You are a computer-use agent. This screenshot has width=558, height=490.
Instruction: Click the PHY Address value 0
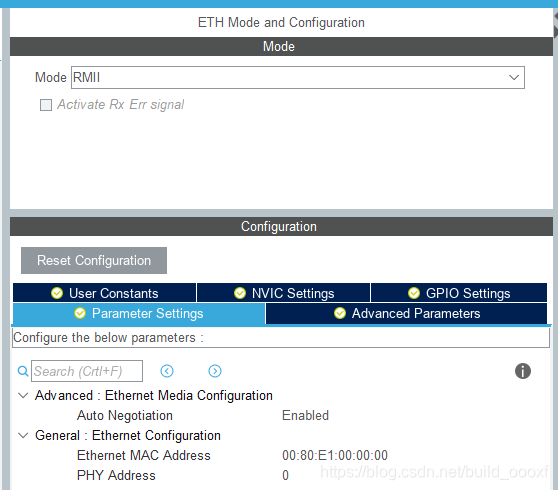(285, 475)
